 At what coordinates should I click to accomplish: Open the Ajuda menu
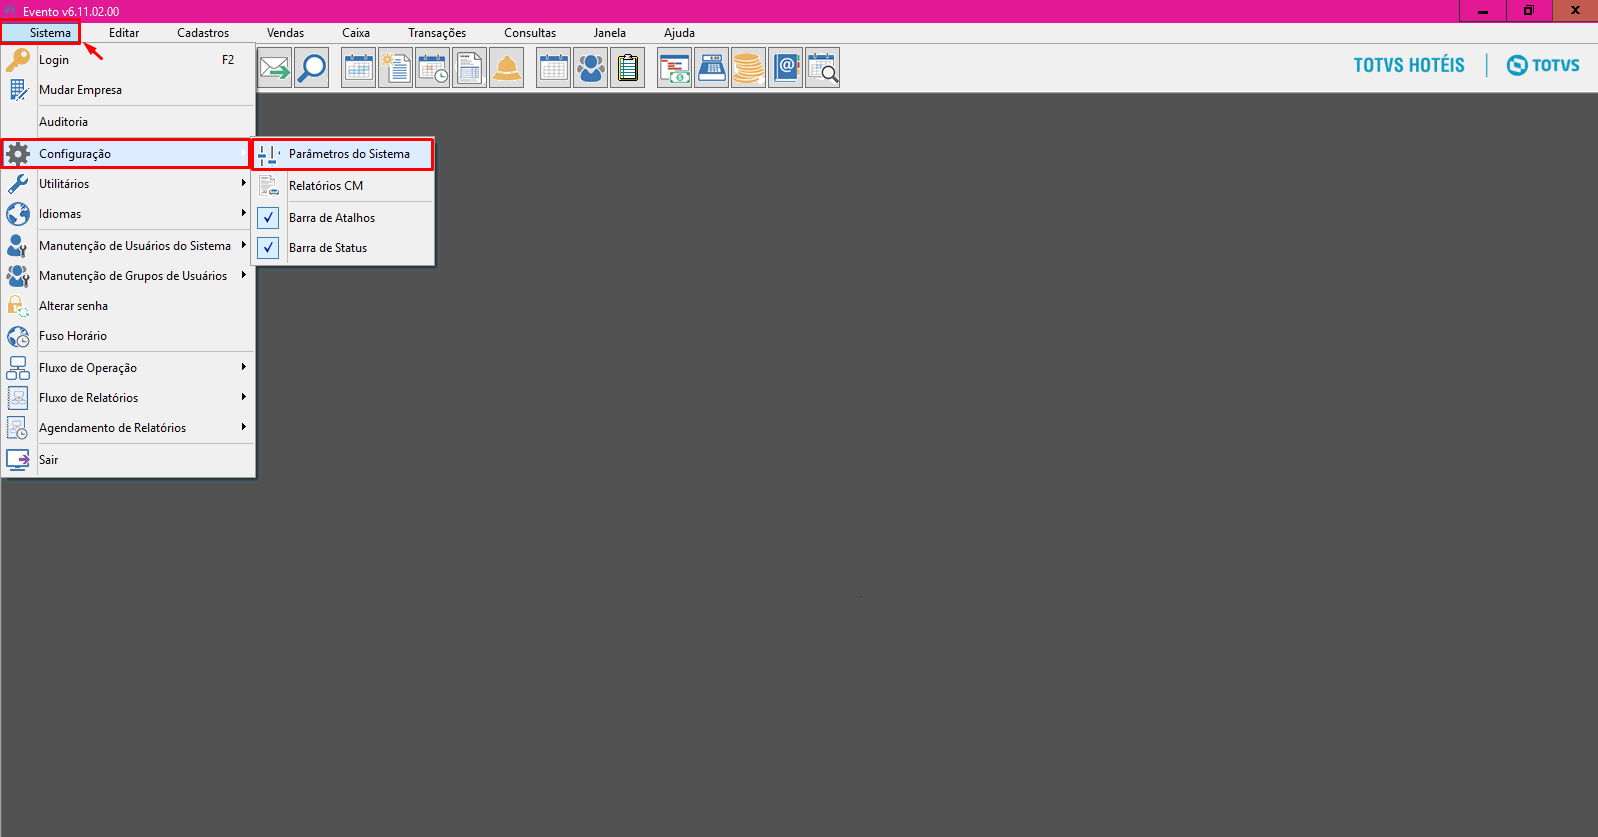[679, 33]
